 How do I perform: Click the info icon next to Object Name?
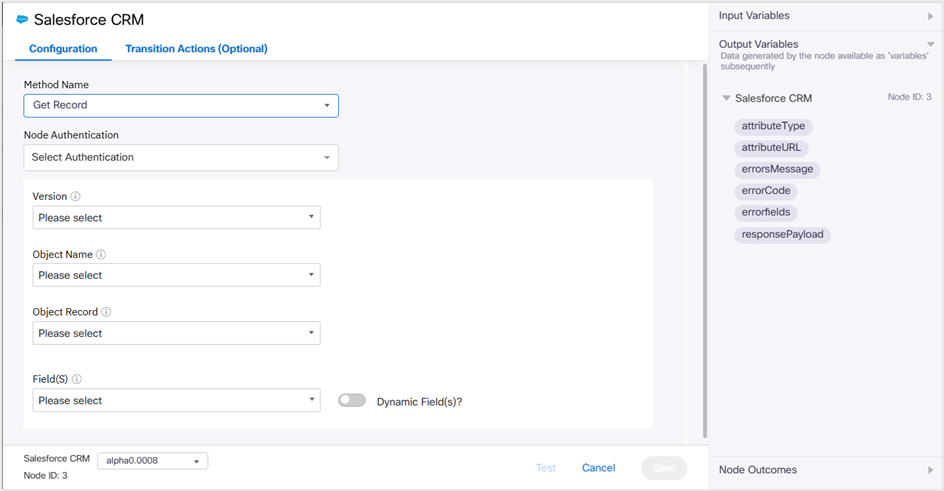101,255
